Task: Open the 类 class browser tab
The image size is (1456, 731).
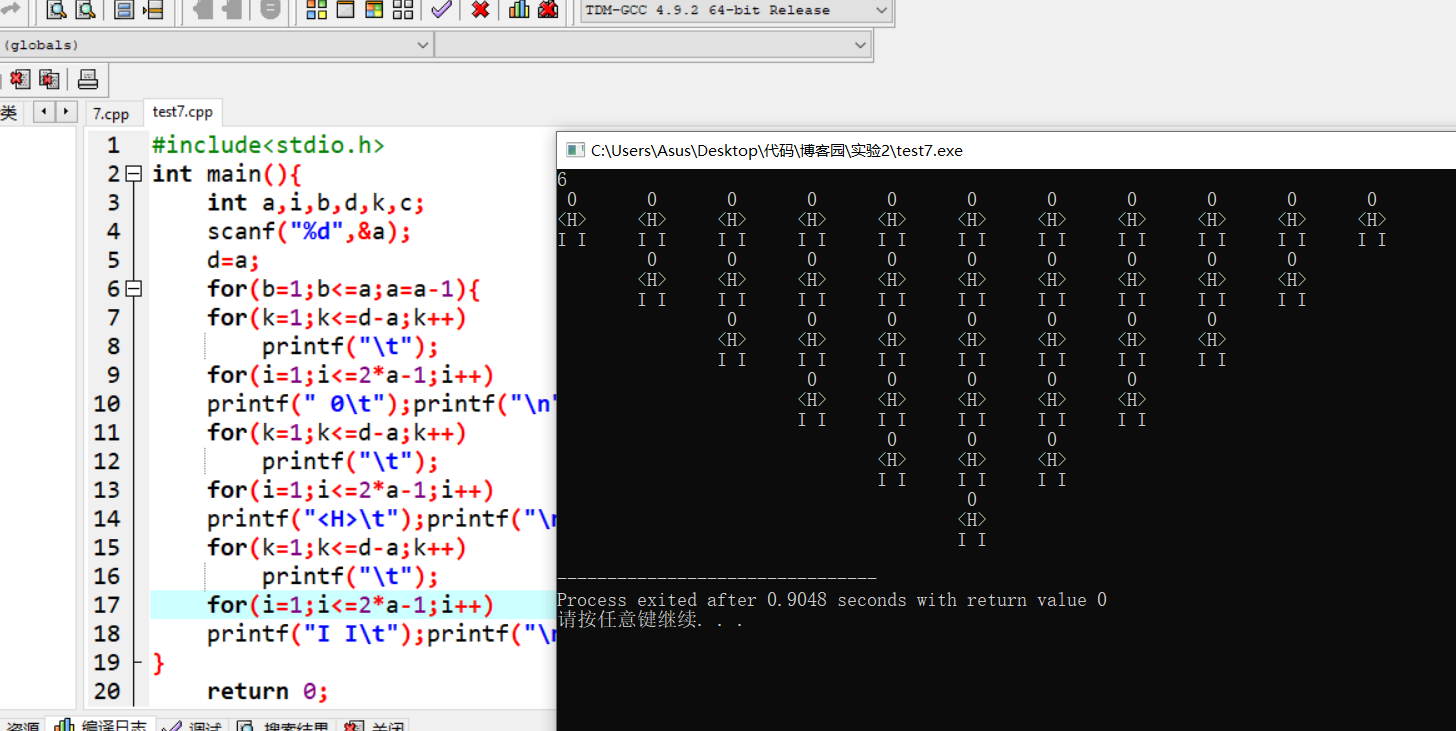Action: [x=9, y=113]
